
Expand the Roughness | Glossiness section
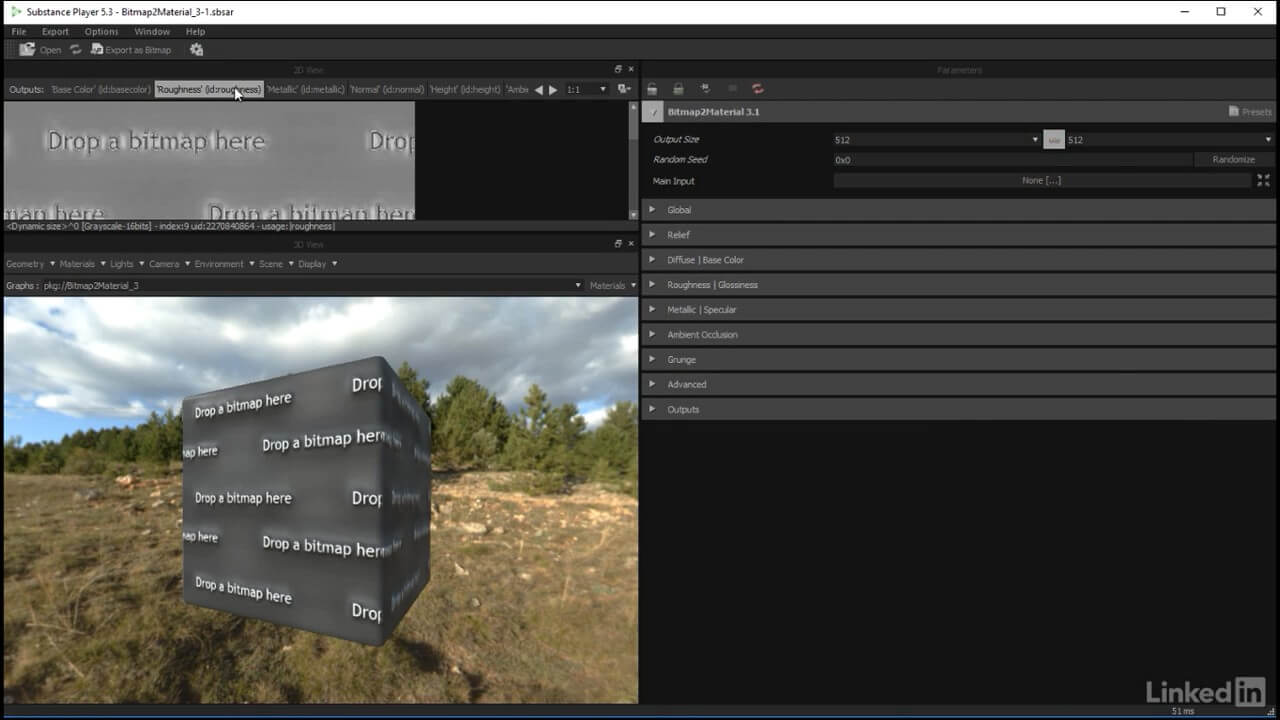(x=712, y=285)
